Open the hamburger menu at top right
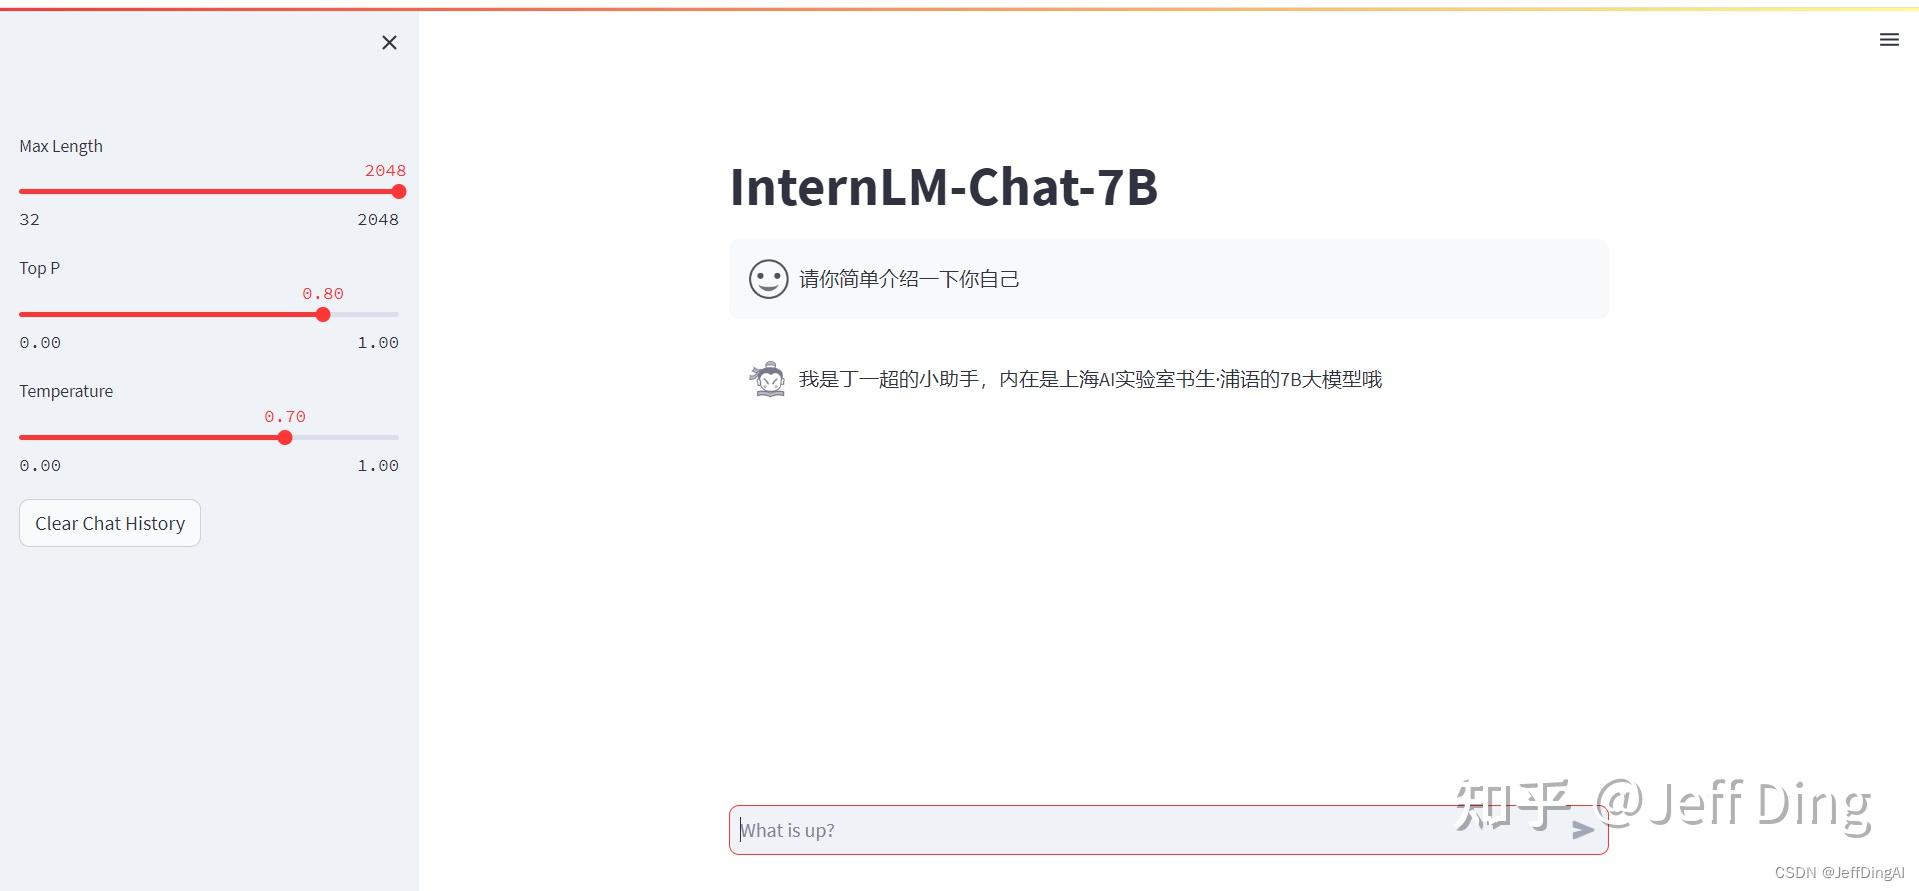This screenshot has width=1919, height=891. pos(1889,39)
